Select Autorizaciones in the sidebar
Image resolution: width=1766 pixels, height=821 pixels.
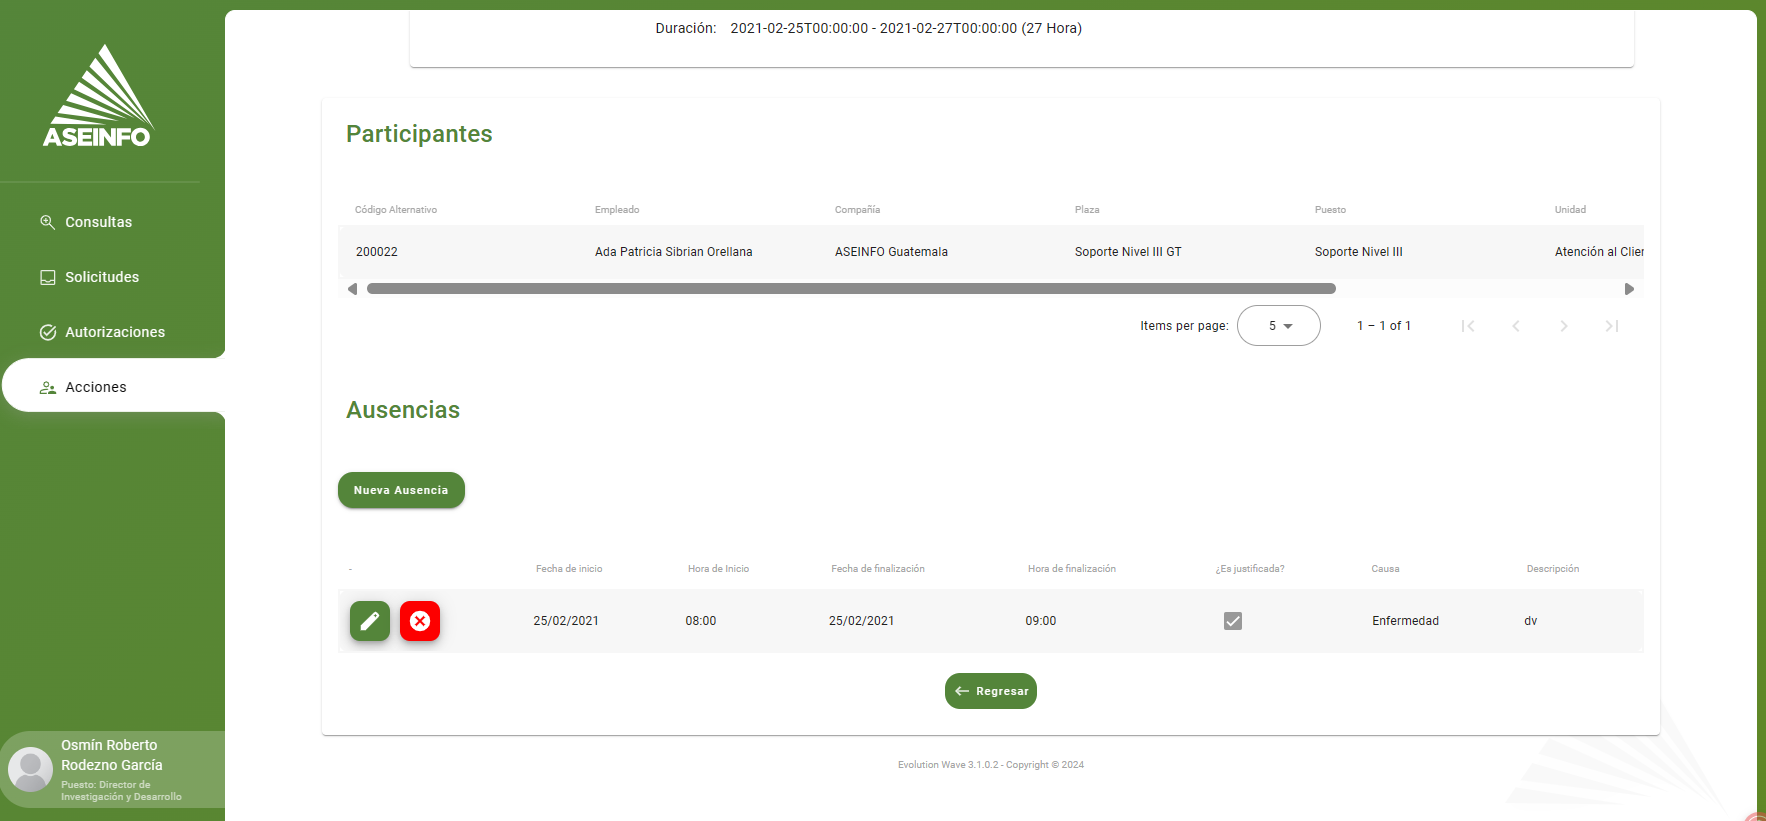[x=114, y=332]
